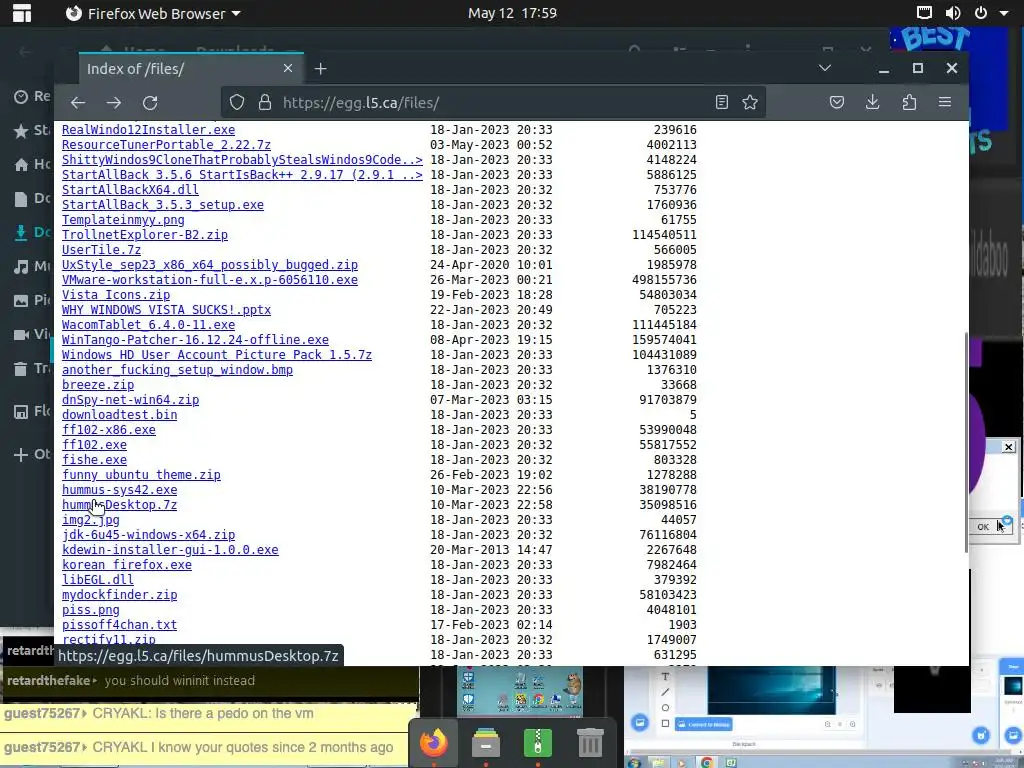Viewport: 1024px width, 768px height.
Task: Download RealWindo12Installer.exe
Action: coord(148,130)
